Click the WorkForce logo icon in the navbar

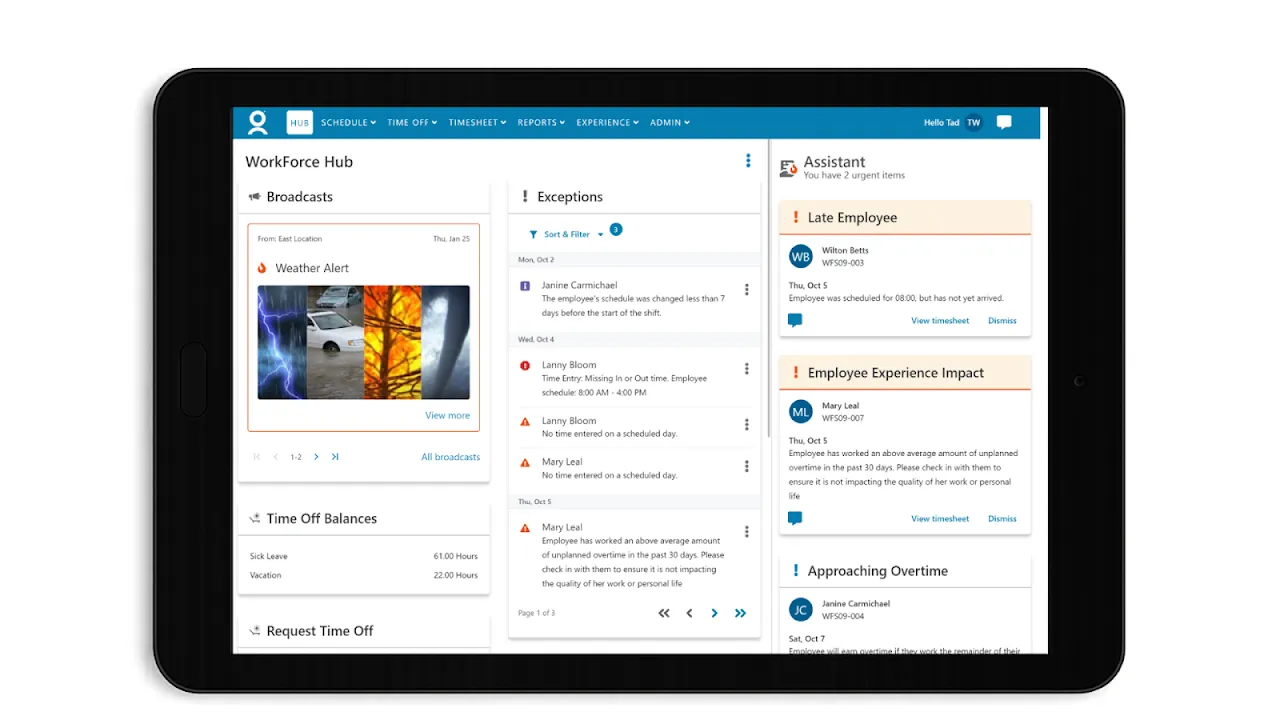click(x=258, y=123)
